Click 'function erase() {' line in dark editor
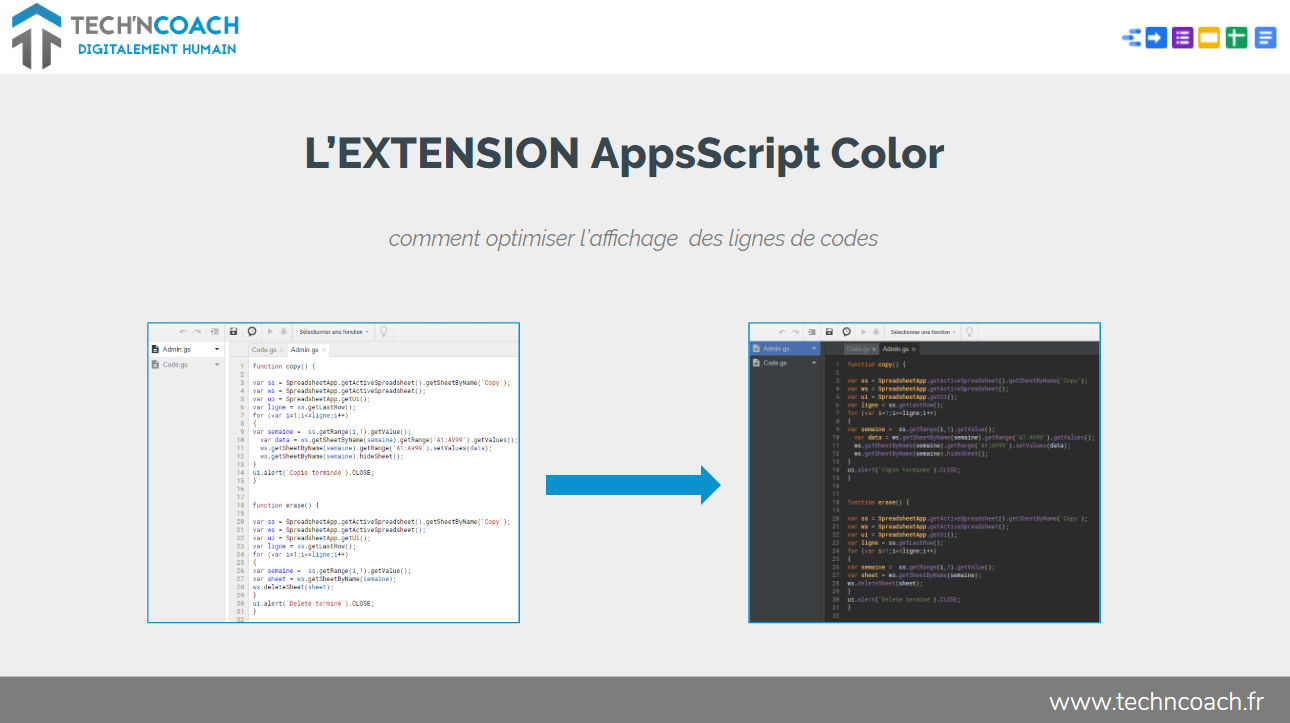 click(879, 502)
